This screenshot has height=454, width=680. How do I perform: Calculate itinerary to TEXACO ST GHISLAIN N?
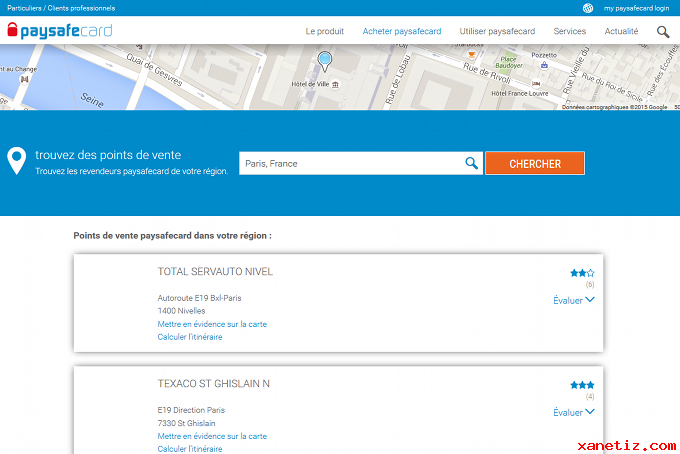tap(190, 449)
